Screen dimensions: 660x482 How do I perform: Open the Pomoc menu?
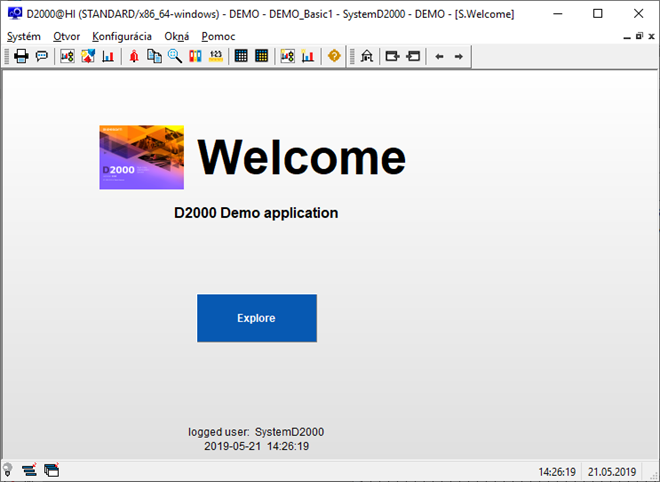tap(218, 36)
